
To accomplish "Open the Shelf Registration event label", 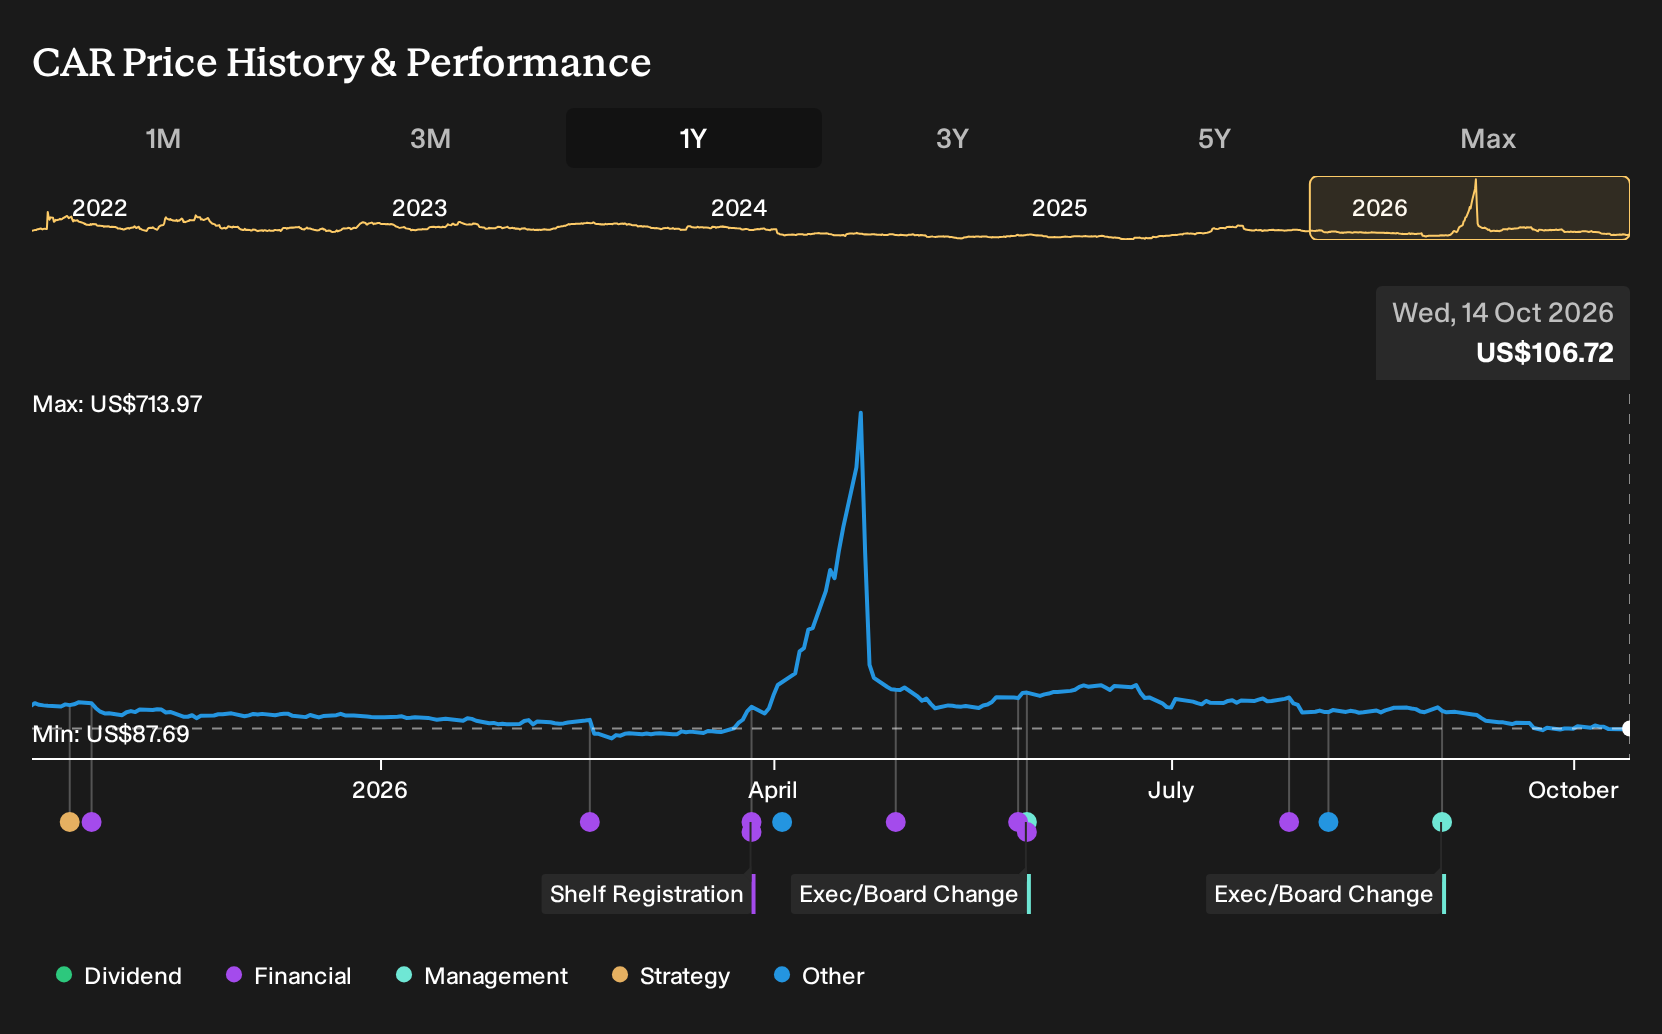I will click(648, 894).
